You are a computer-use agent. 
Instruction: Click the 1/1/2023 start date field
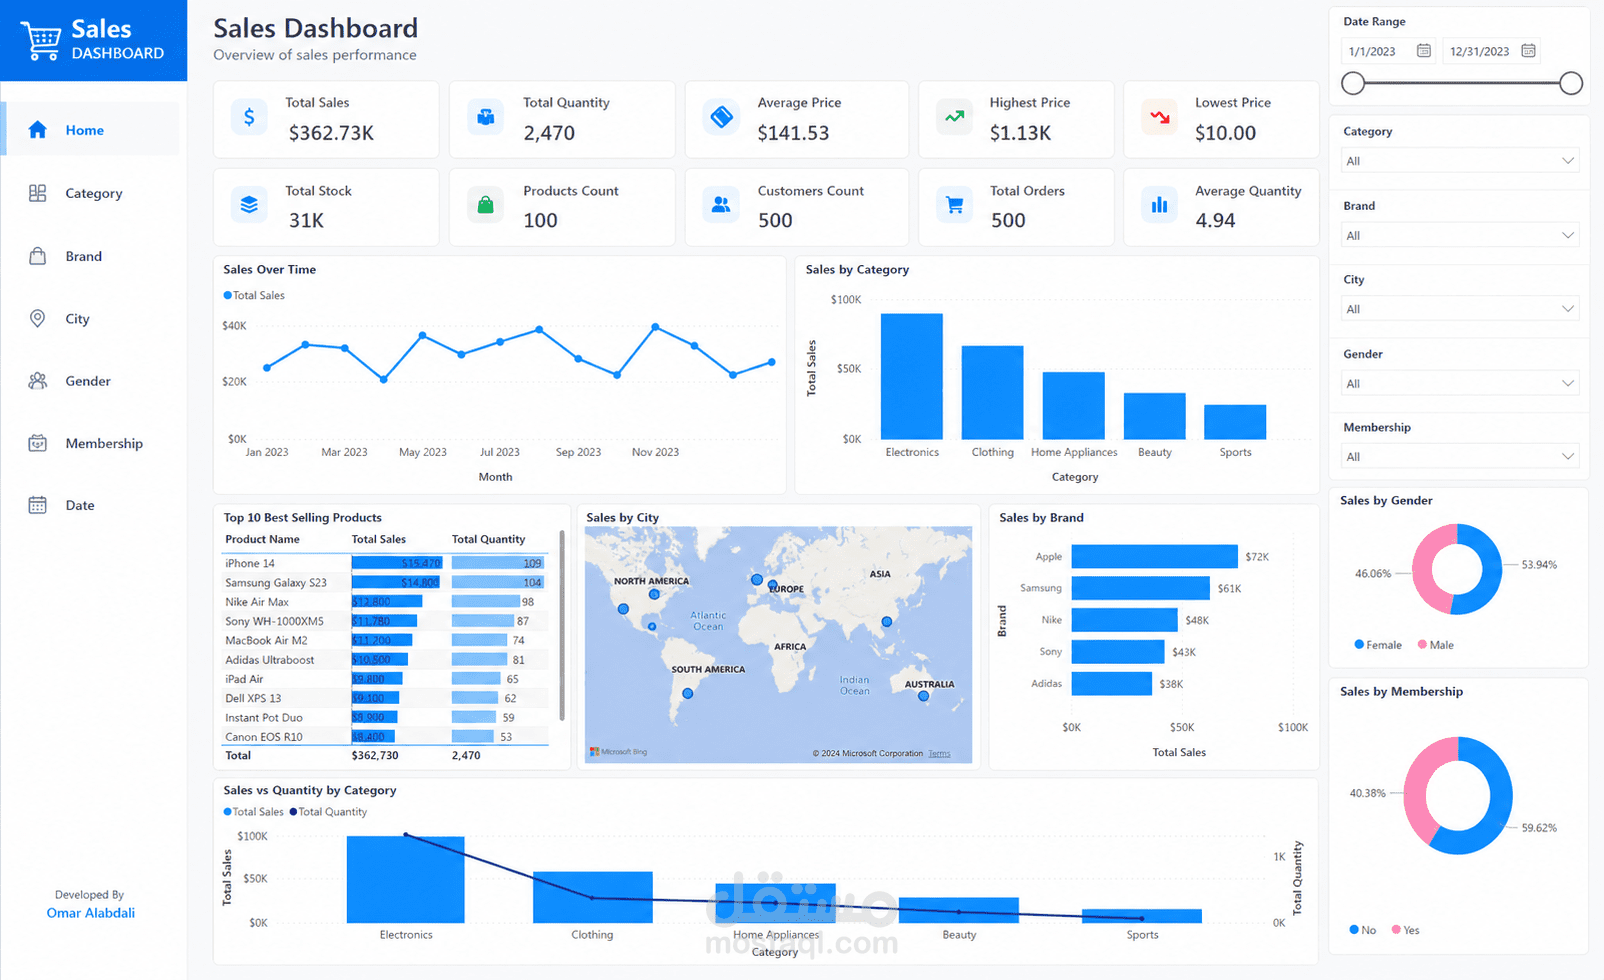point(1388,51)
